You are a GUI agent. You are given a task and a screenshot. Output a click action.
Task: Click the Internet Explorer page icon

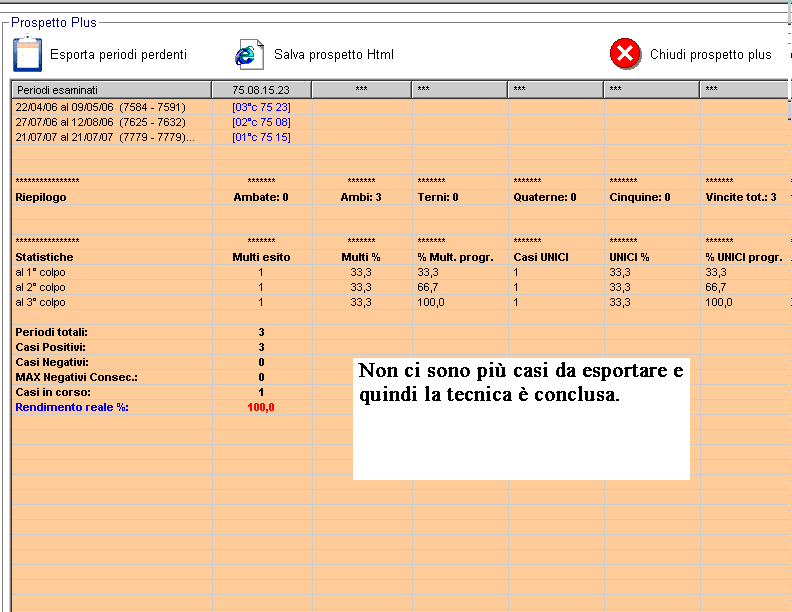(250, 55)
